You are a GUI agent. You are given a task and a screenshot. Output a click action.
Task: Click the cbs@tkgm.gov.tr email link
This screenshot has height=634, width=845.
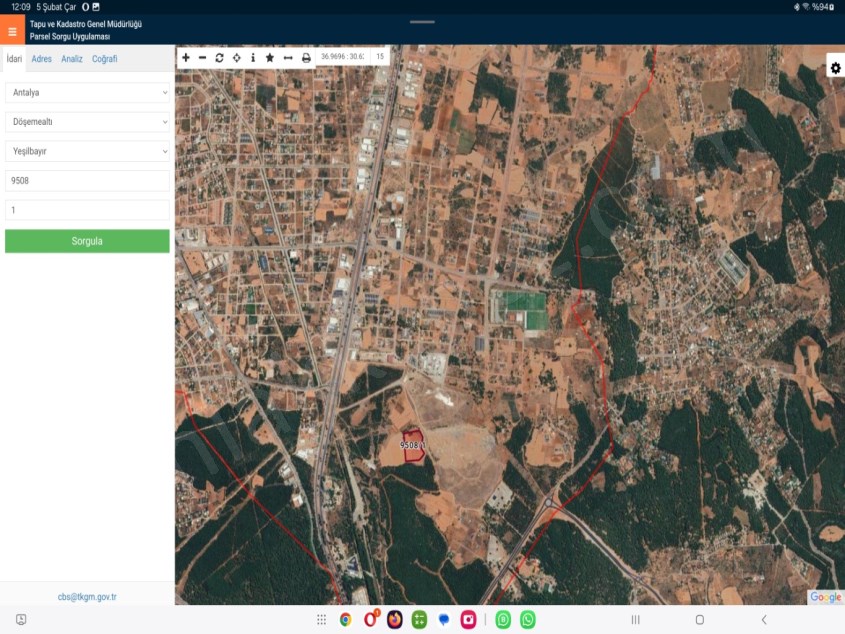click(x=87, y=597)
